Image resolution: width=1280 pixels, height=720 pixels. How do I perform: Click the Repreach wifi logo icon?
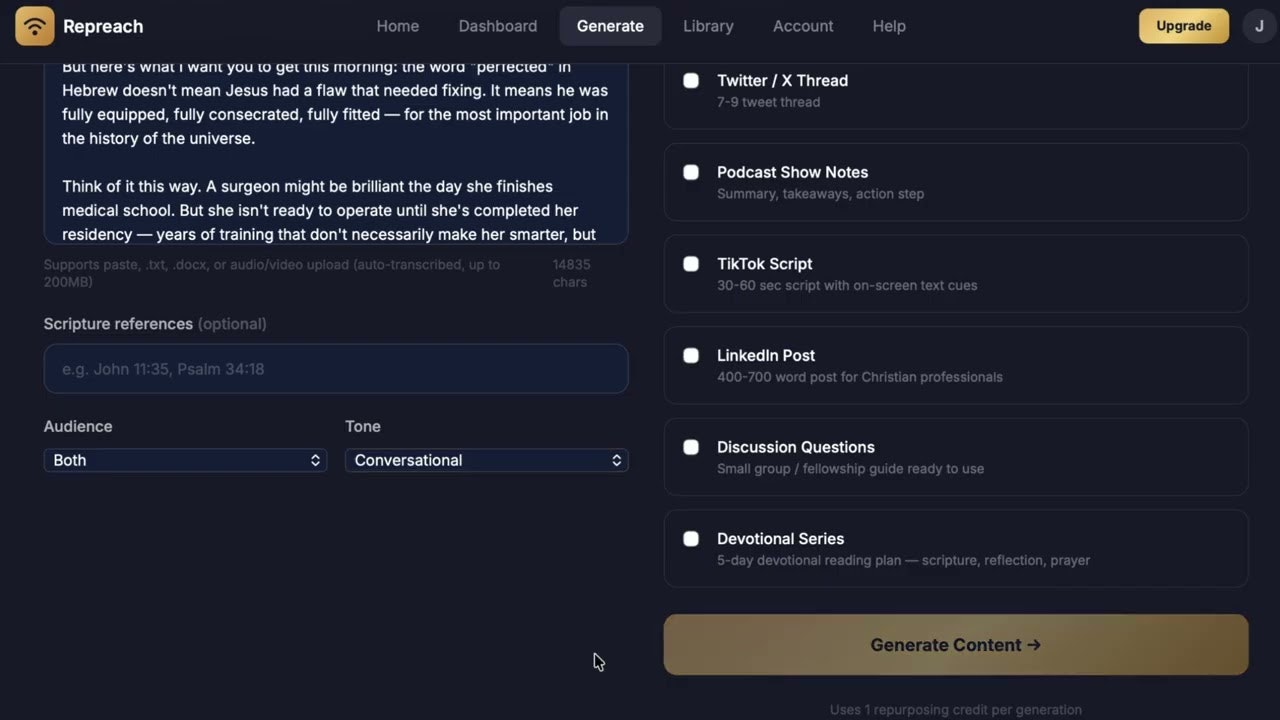pyautogui.click(x=35, y=26)
